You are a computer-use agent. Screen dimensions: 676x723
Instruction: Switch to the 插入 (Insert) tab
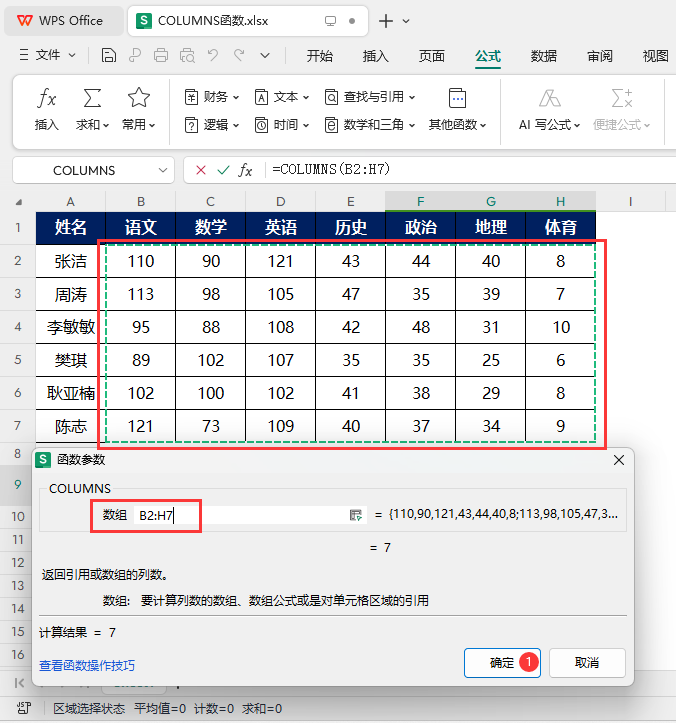pyautogui.click(x=375, y=56)
